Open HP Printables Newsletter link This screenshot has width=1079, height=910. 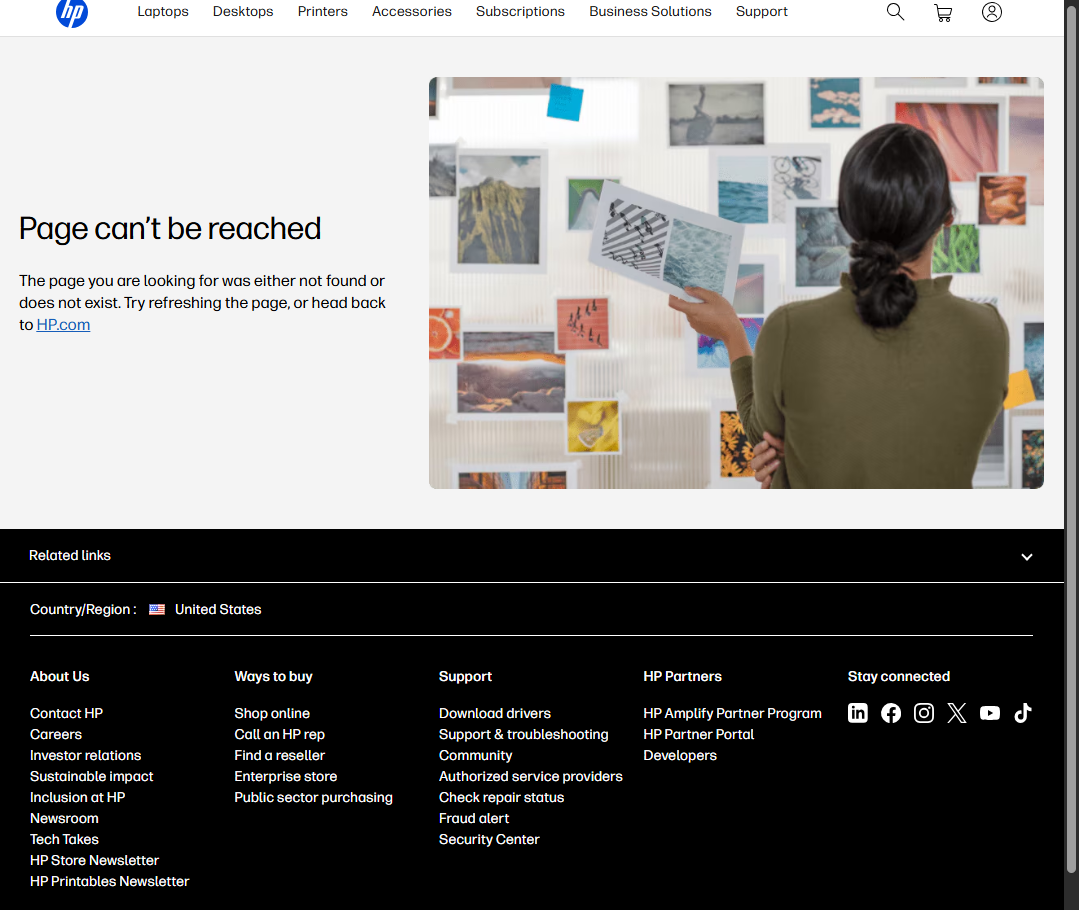(109, 881)
